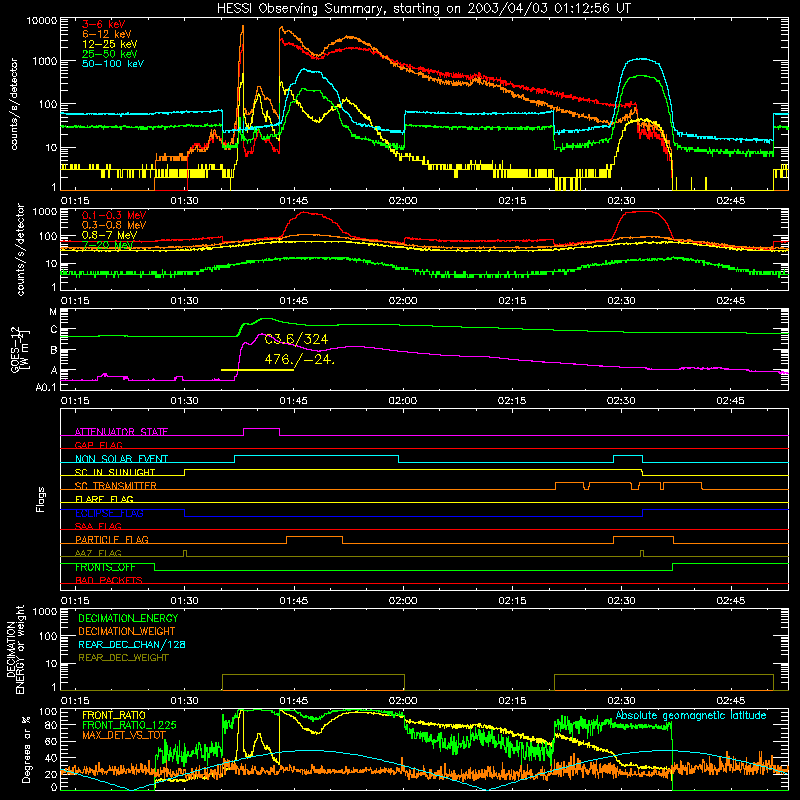Click the 10000 tick label on X-ray panel

click(42, 21)
